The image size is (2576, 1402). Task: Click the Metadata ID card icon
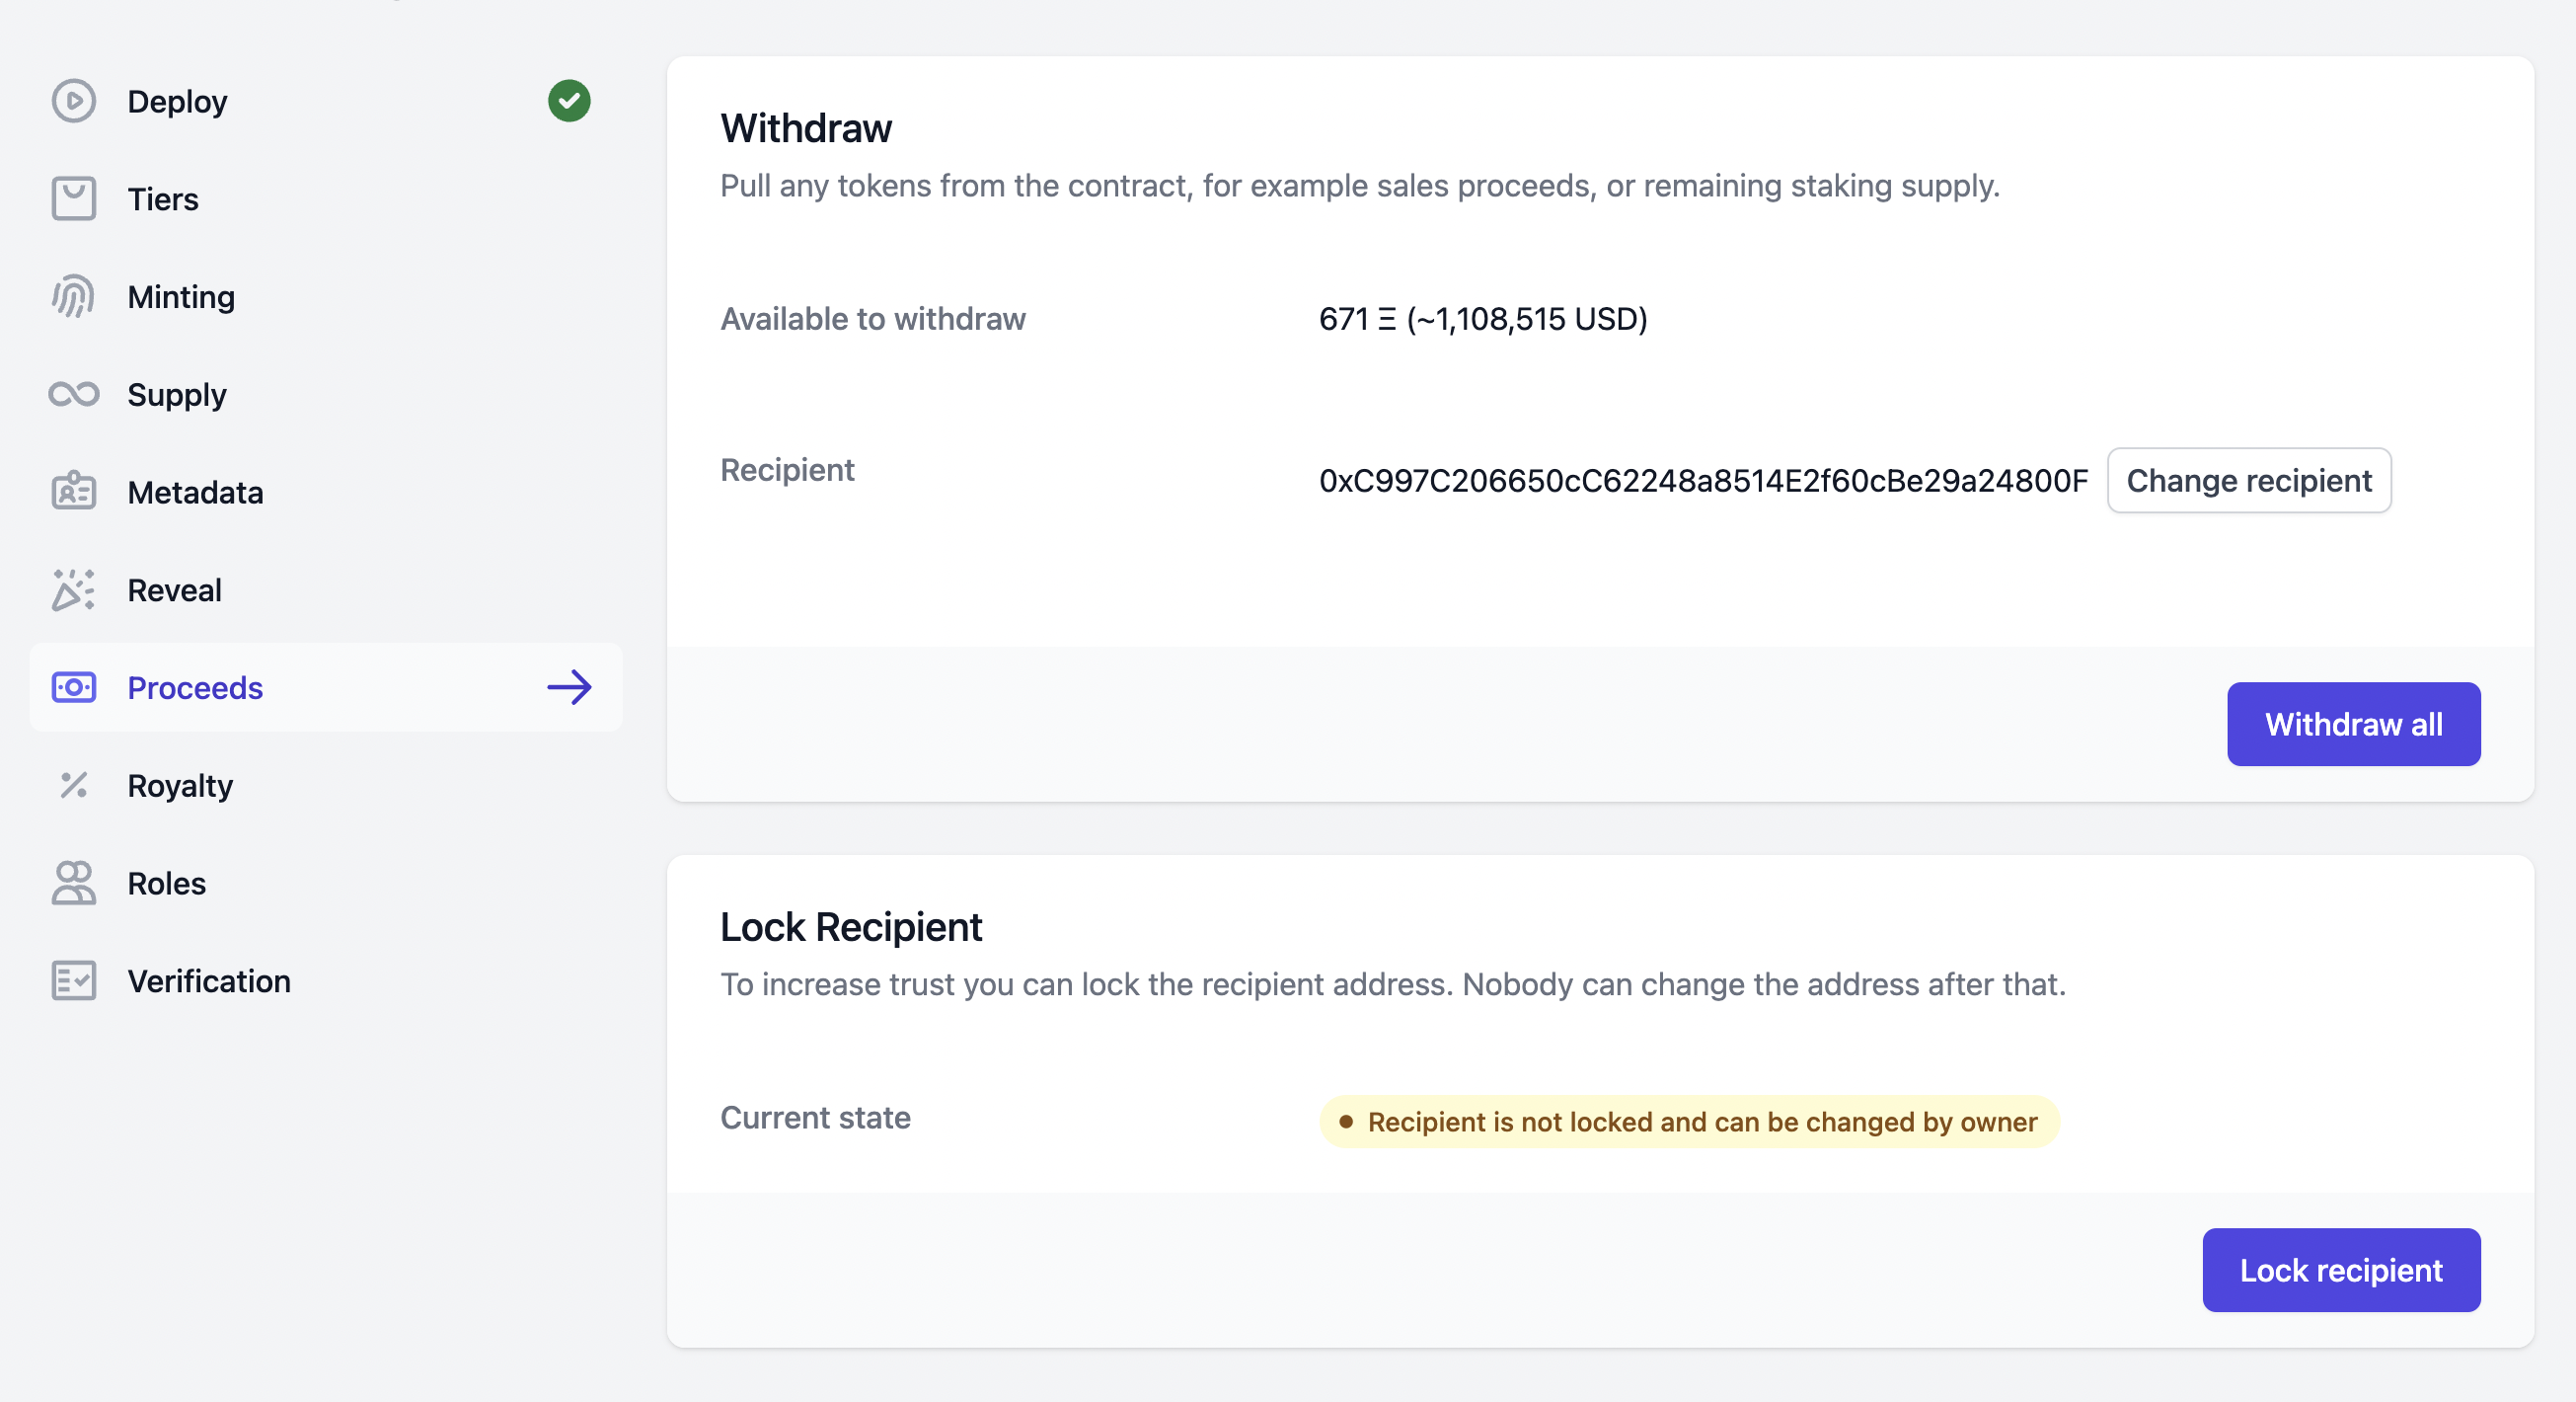tap(73, 492)
